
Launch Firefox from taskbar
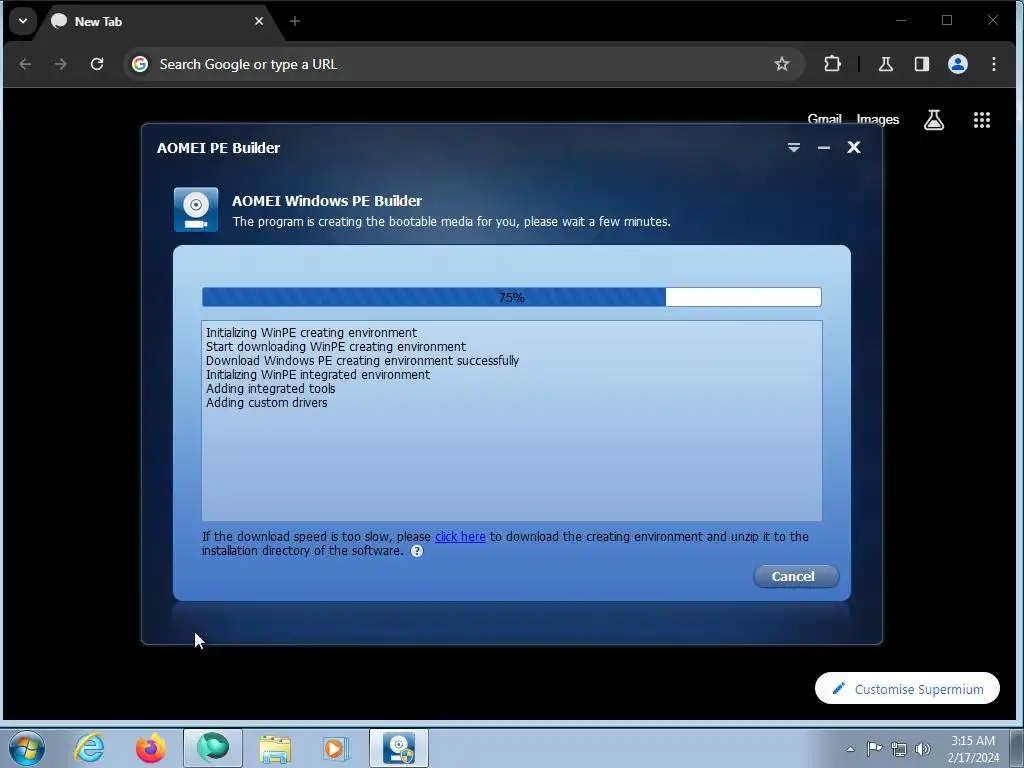coord(150,748)
